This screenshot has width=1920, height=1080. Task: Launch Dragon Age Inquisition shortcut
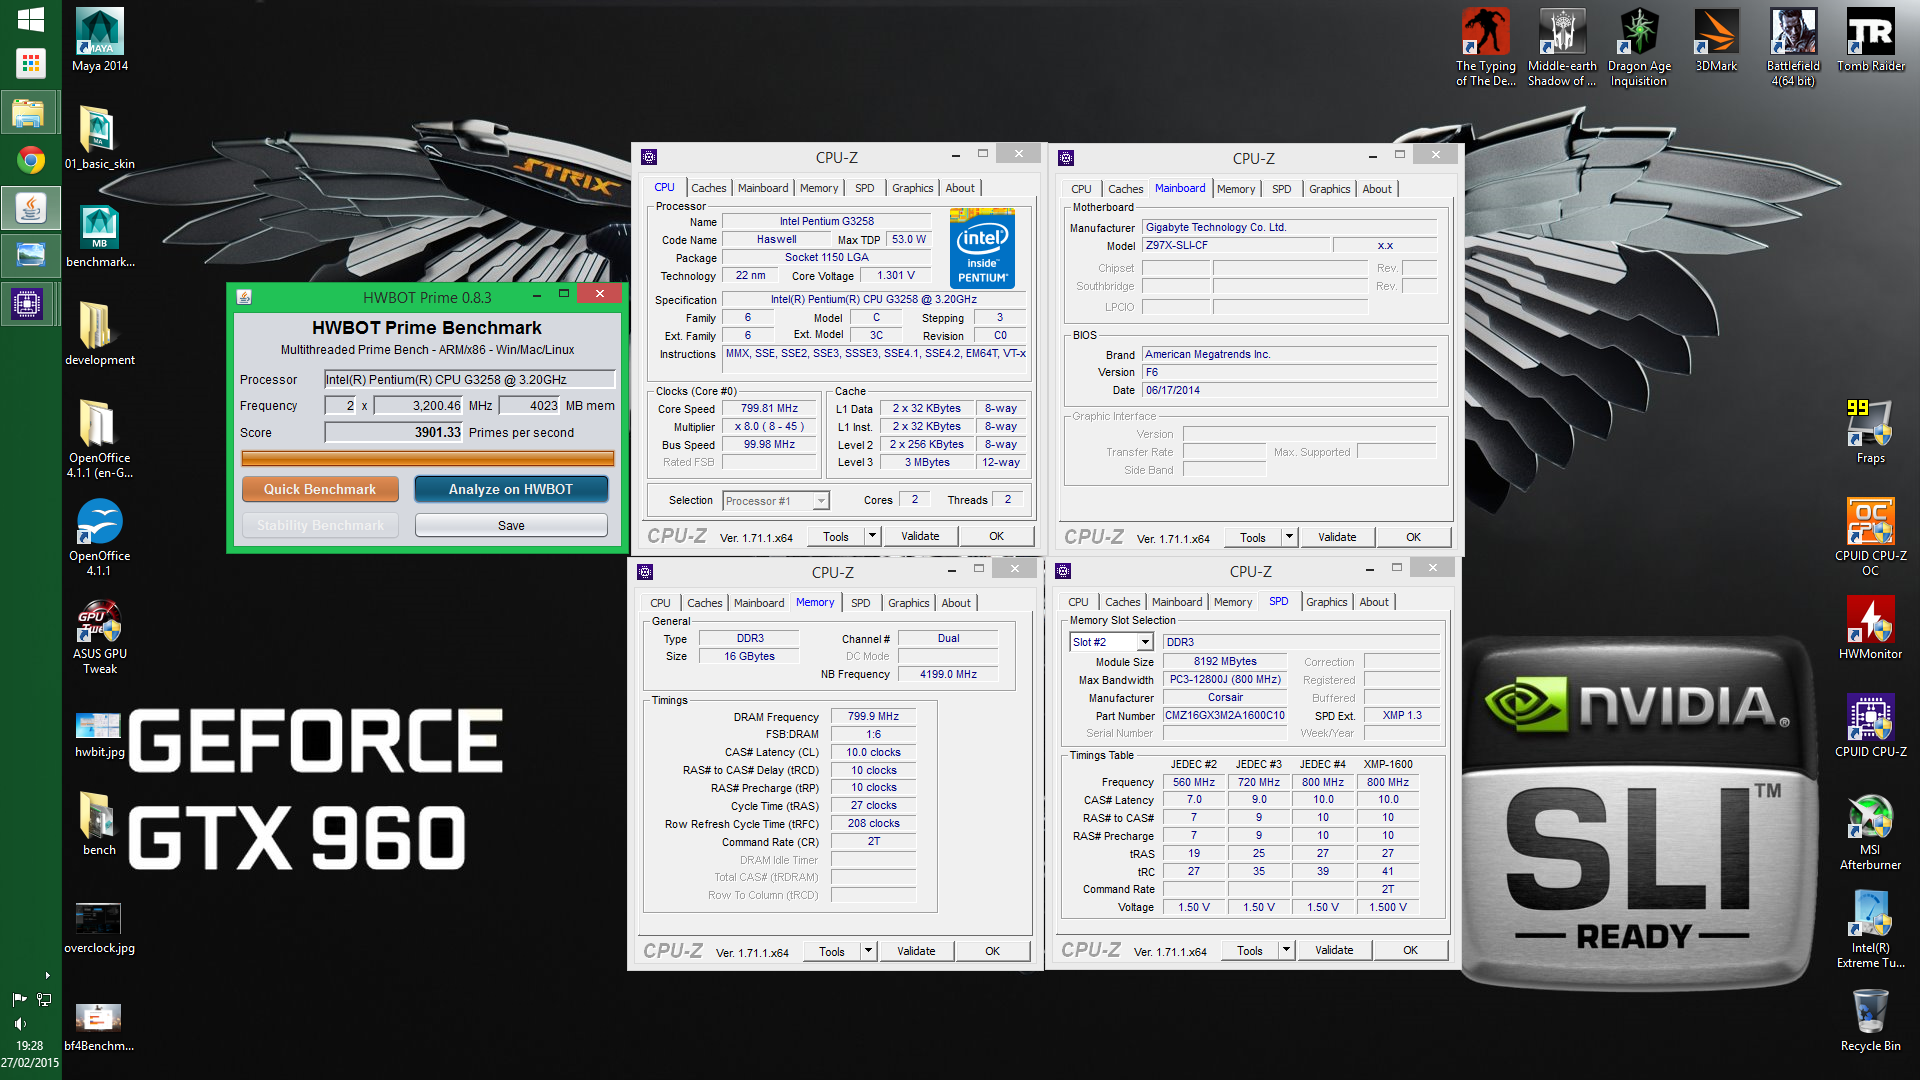(x=1639, y=47)
